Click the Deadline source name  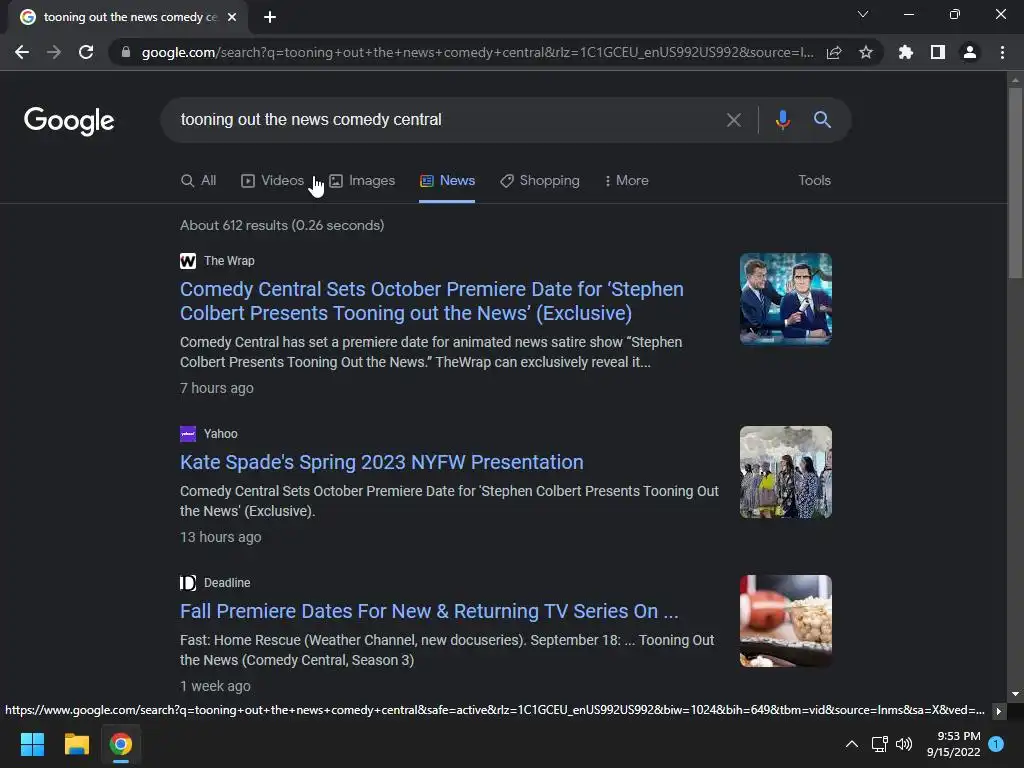coord(227,583)
